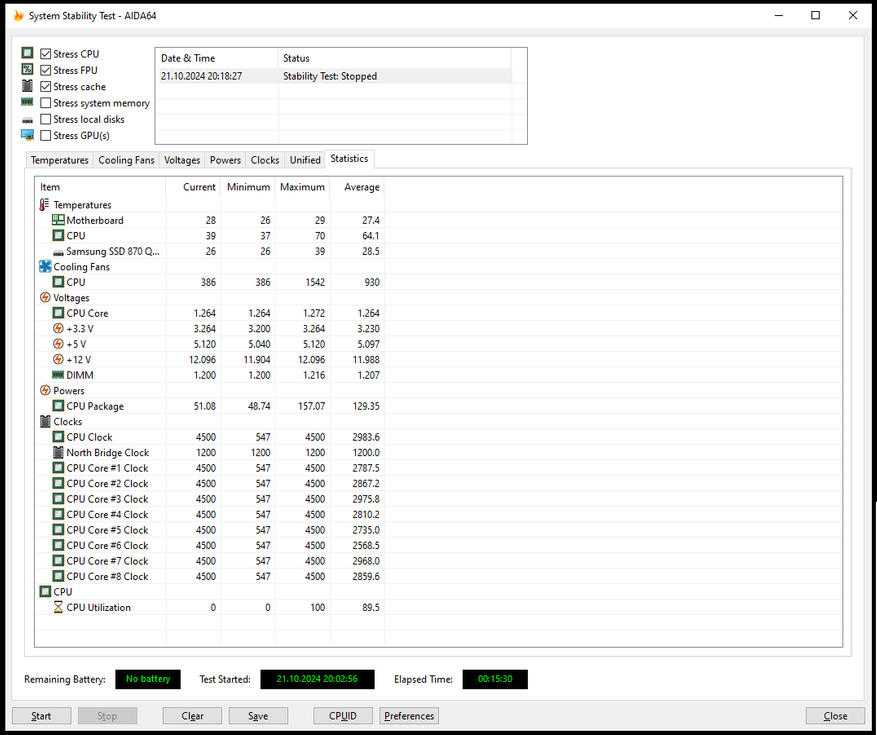
Task: Click the CPU Core voltage icon
Action: 58,313
